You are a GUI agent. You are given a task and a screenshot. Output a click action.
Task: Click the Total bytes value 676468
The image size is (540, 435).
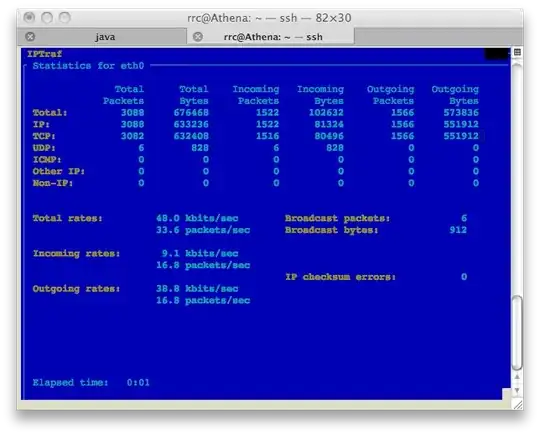tap(191, 112)
